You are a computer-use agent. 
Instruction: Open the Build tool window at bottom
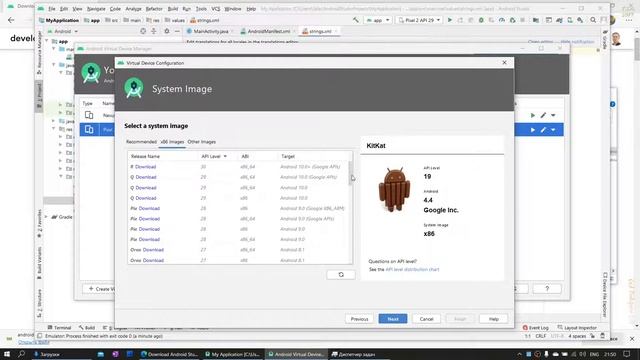[87, 328]
